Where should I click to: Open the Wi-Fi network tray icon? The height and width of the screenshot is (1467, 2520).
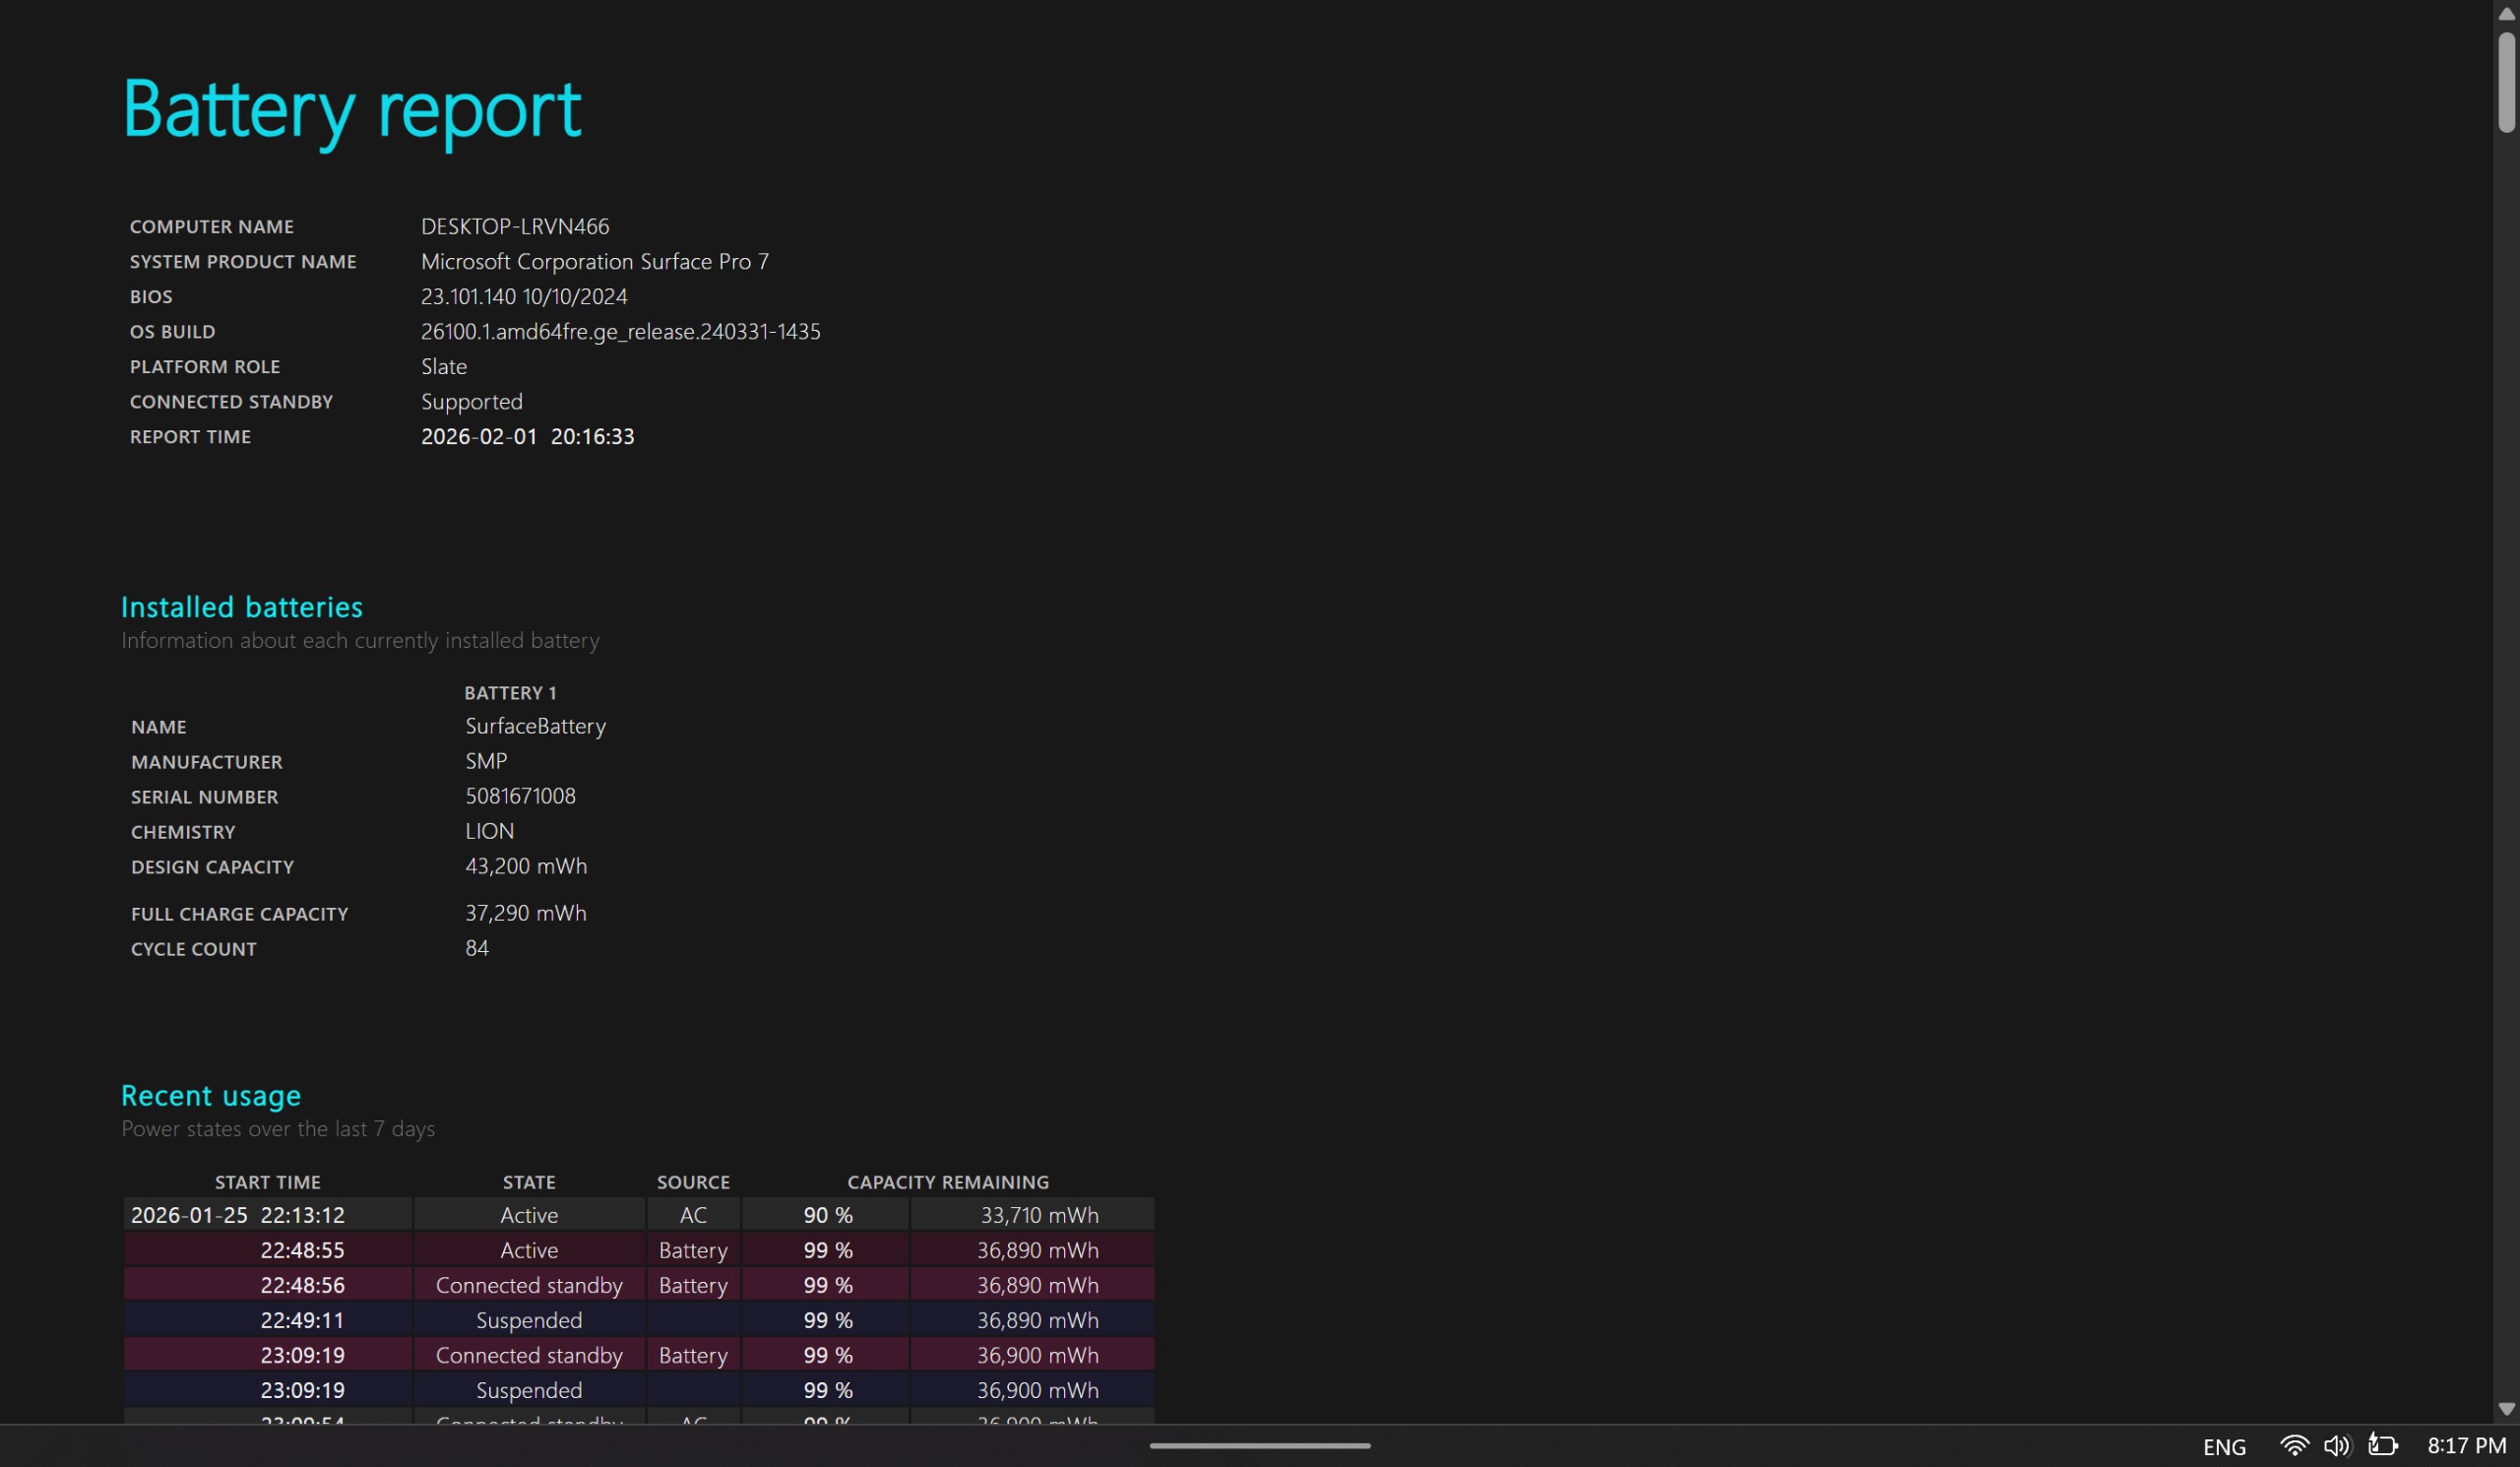[2293, 1446]
